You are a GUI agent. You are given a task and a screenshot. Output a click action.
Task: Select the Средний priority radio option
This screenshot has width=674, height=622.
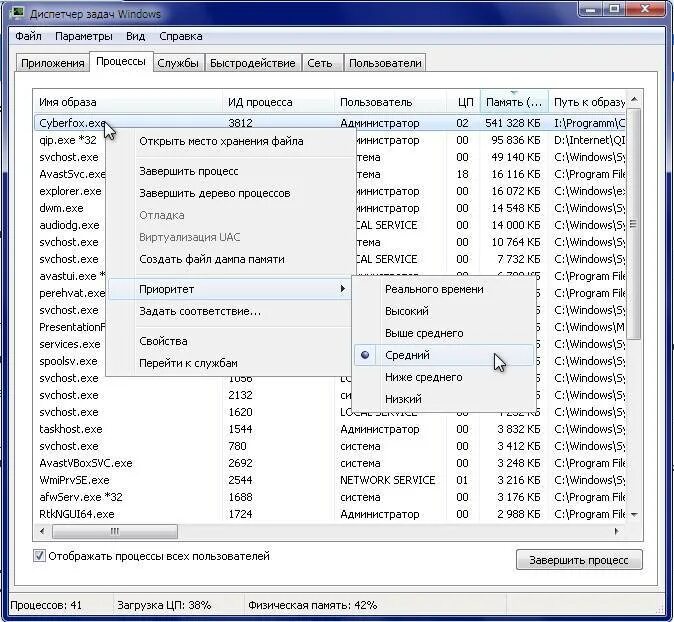pyautogui.click(x=444, y=355)
